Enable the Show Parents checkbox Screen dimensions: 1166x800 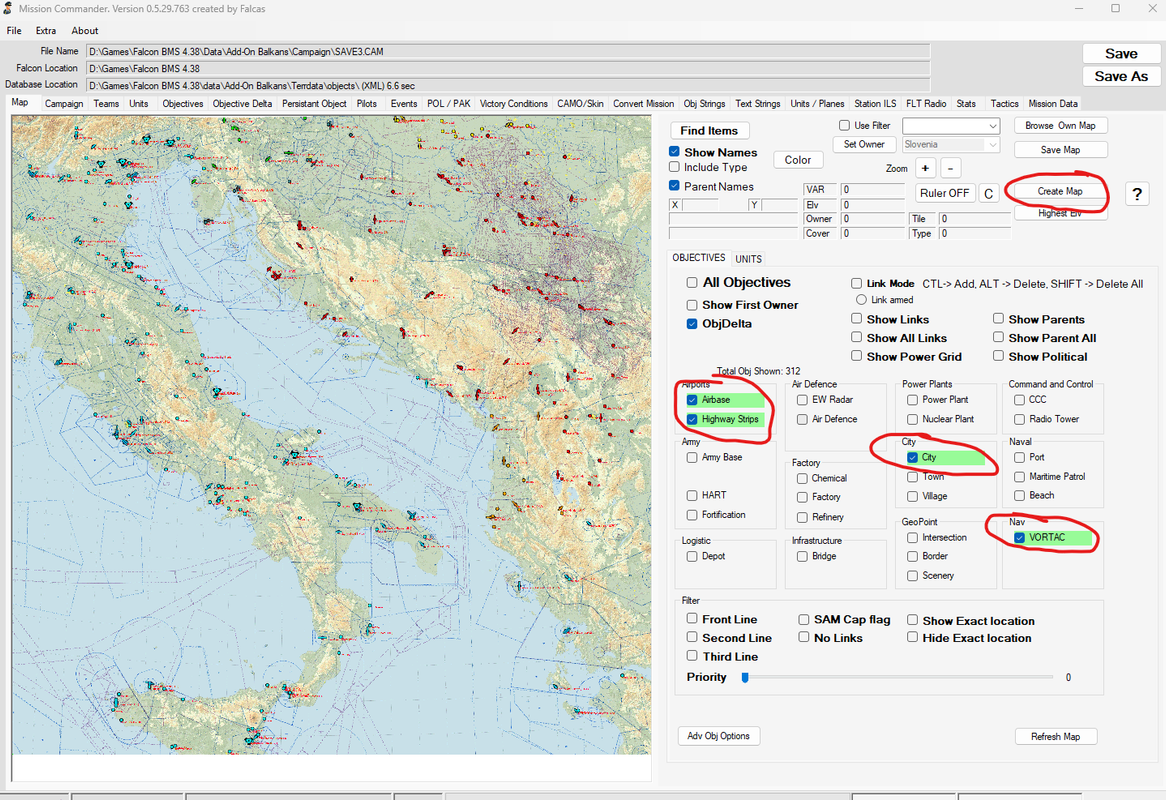tap(998, 319)
